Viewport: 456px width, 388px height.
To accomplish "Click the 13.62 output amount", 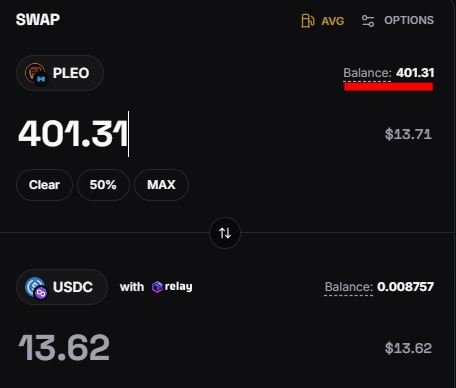I will 64,348.
